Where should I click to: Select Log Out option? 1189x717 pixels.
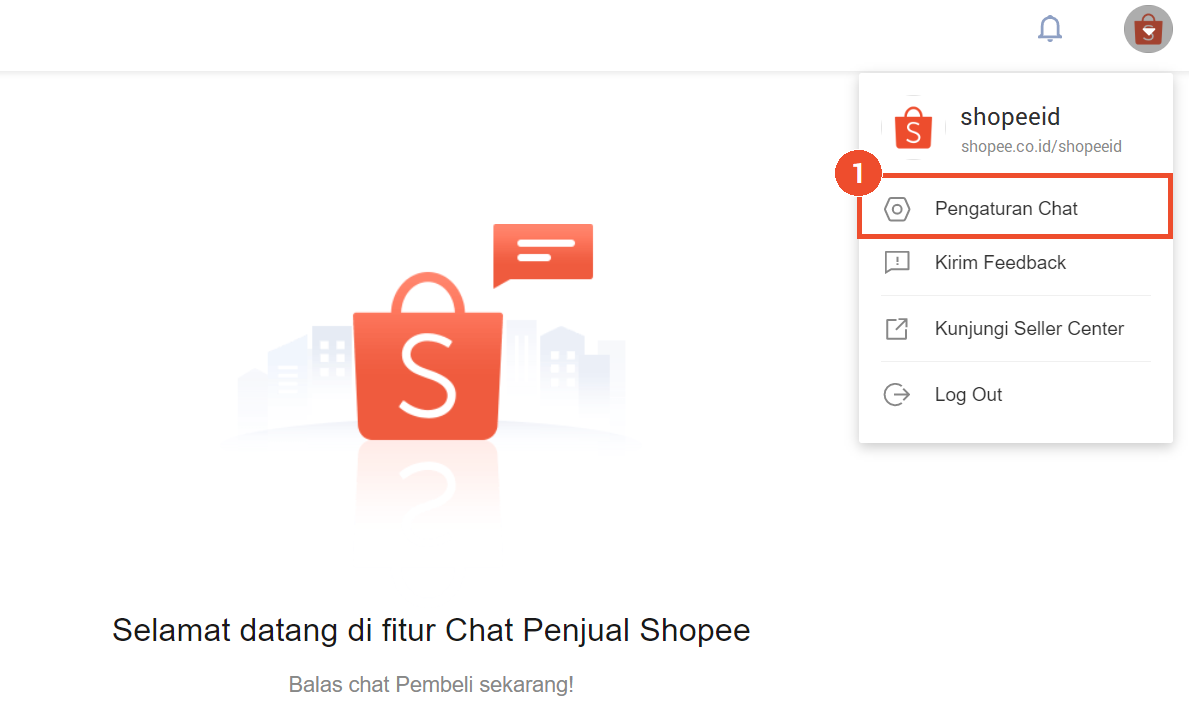tap(1015, 394)
